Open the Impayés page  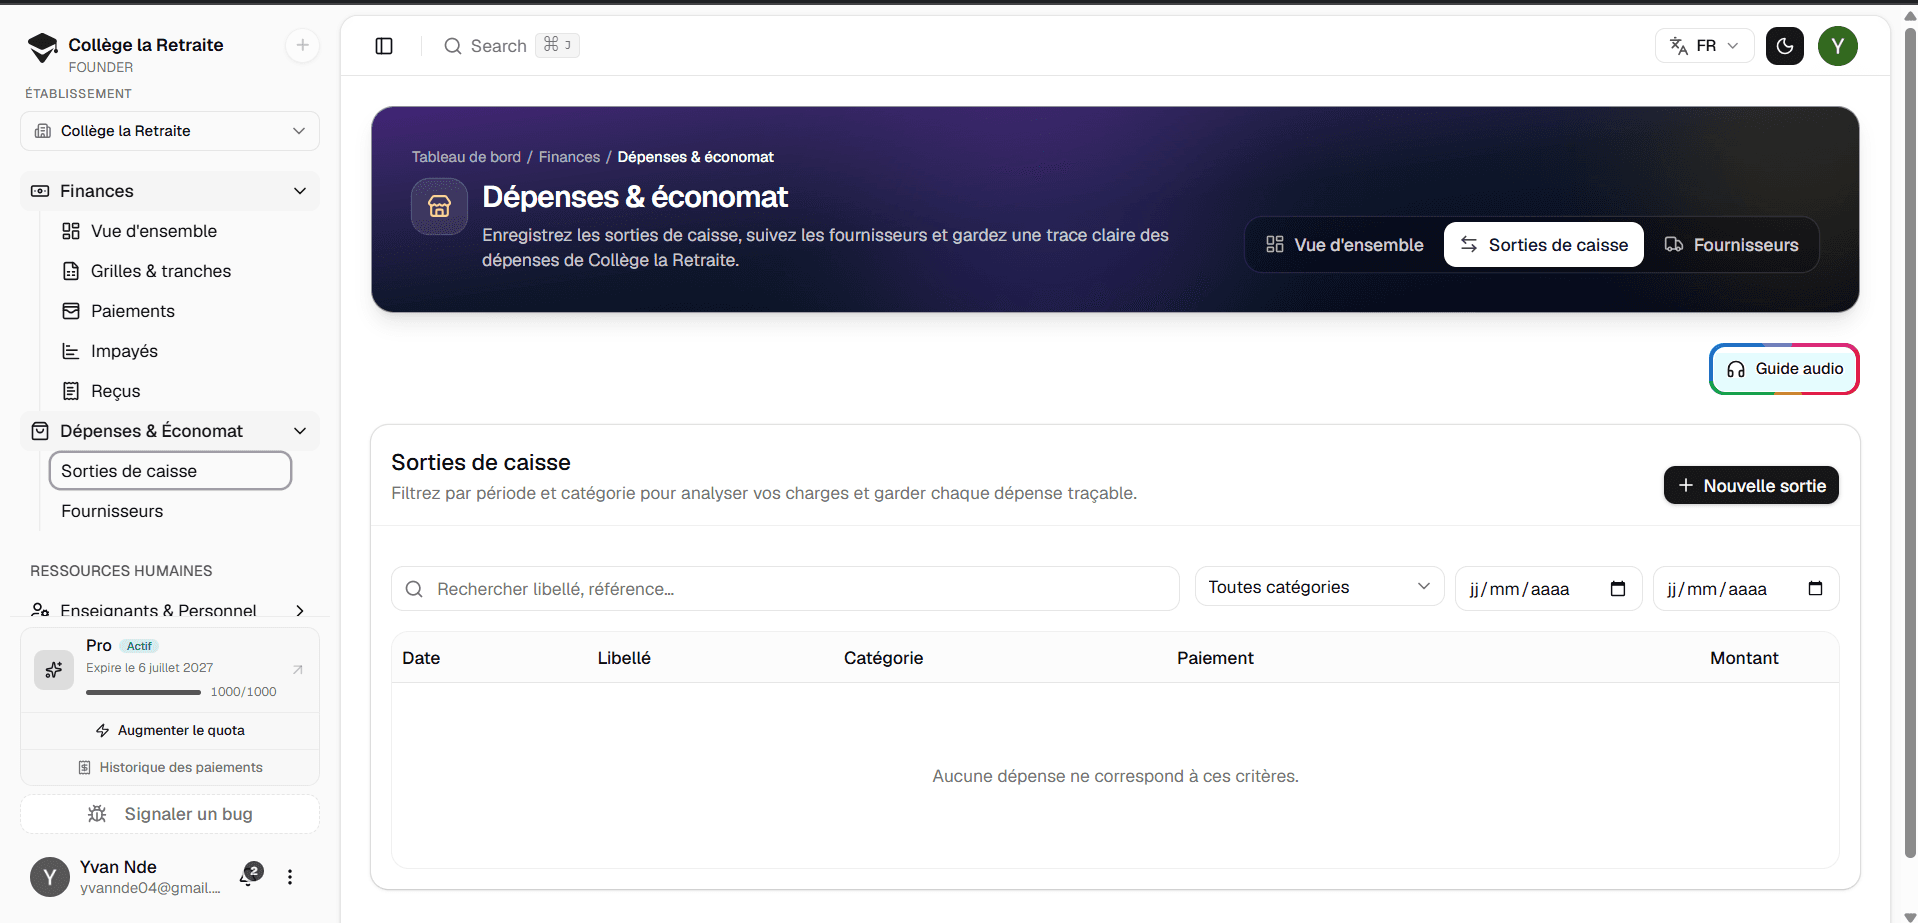(124, 351)
